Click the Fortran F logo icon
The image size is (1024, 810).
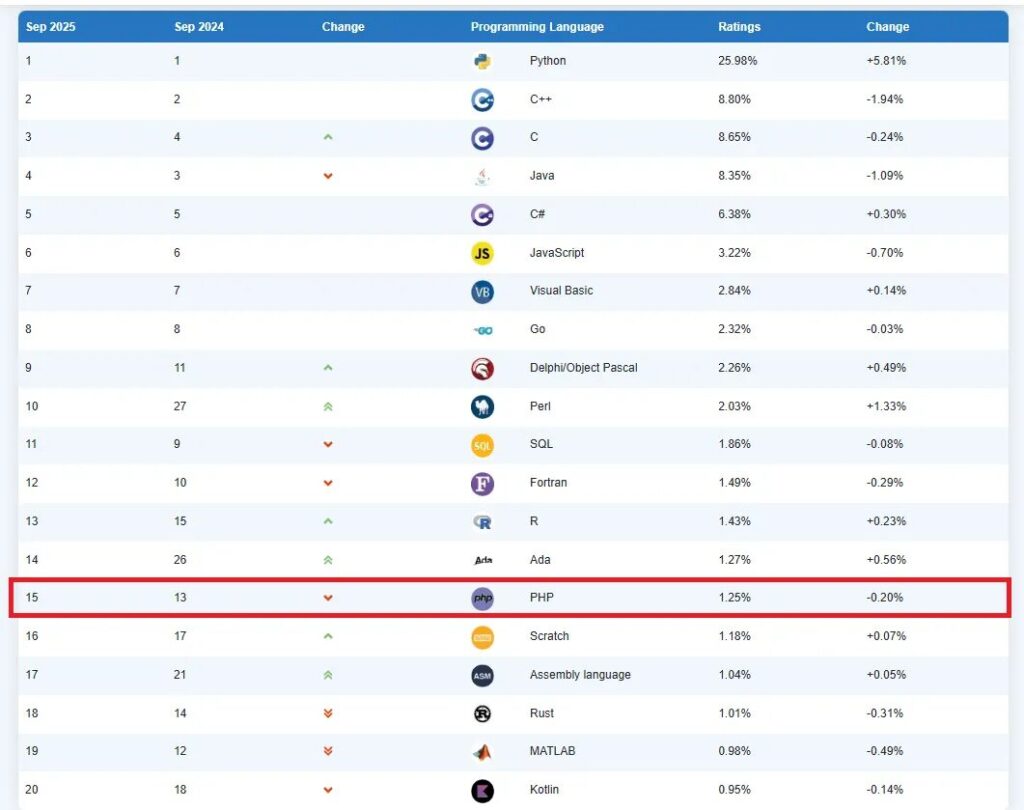(x=482, y=483)
